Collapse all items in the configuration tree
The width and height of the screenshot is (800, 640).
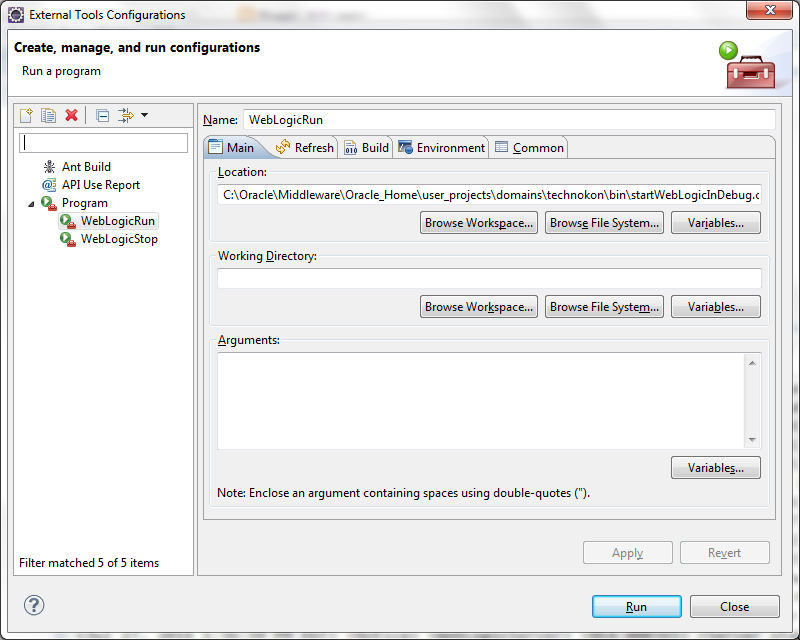click(x=102, y=115)
